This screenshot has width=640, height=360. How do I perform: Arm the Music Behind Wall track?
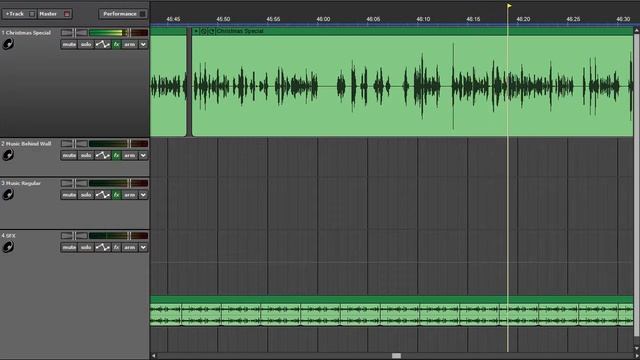click(x=130, y=156)
